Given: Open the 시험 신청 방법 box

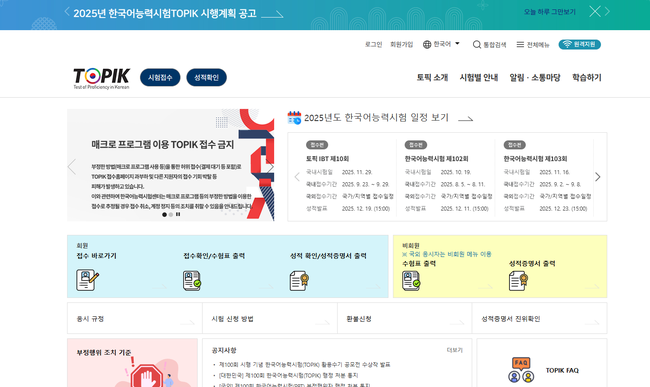Looking at the screenshot, I should click(x=270, y=318).
